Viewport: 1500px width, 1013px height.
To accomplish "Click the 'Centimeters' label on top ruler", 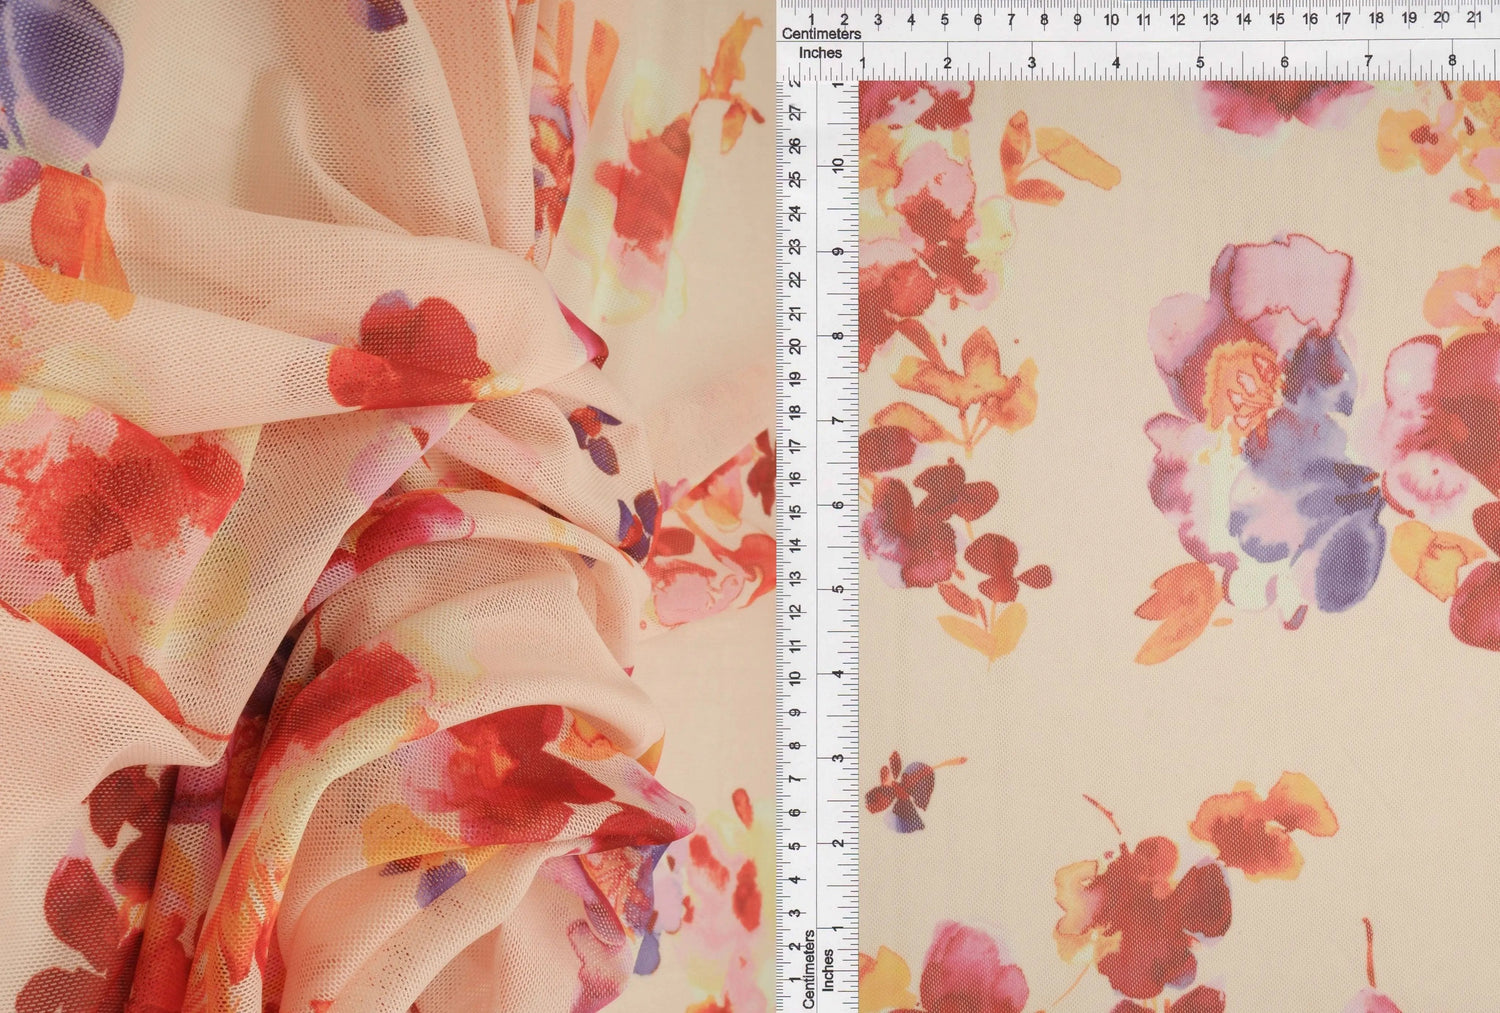I will point(822,33).
